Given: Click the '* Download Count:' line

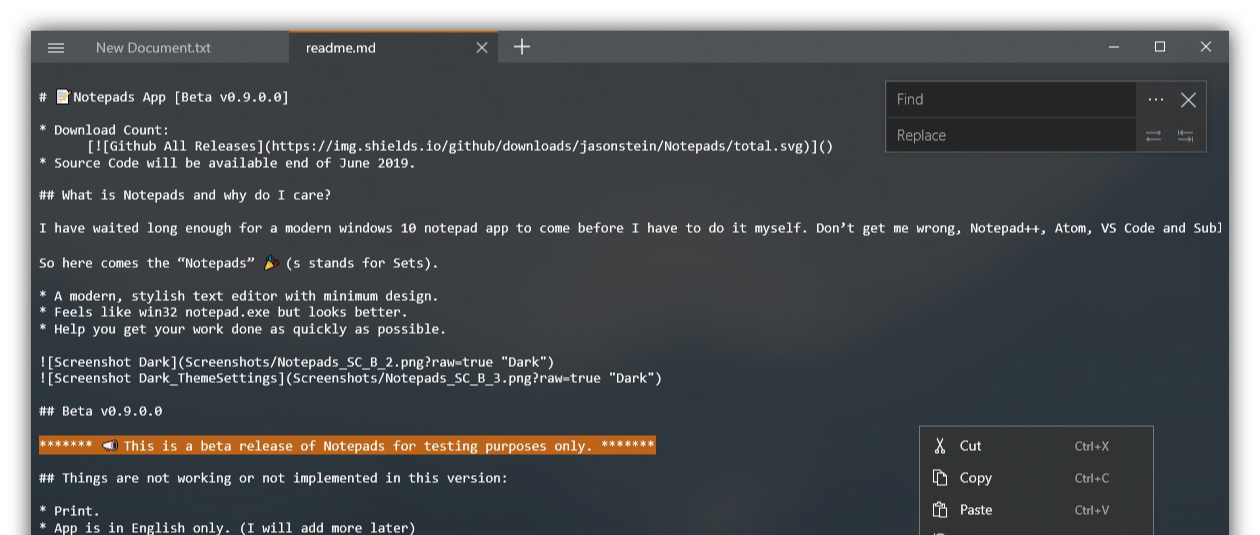Looking at the screenshot, I should point(104,130).
